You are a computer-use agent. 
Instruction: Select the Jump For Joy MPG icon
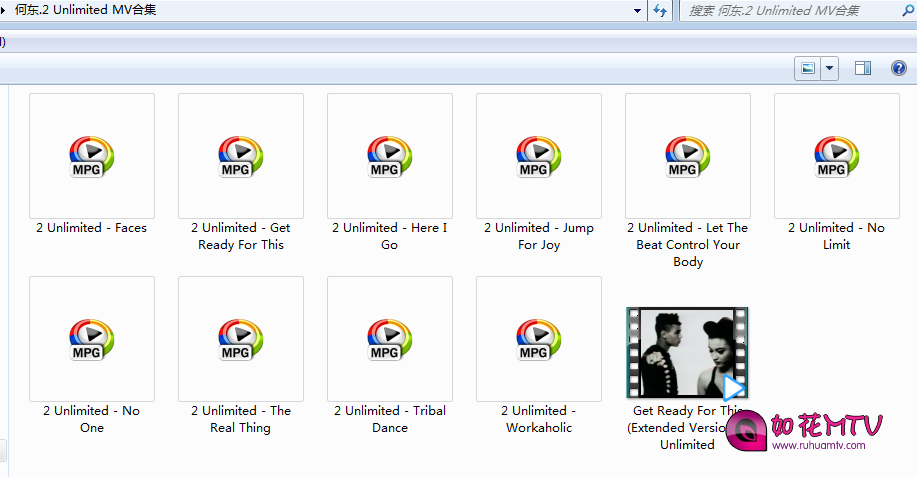point(539,156)
